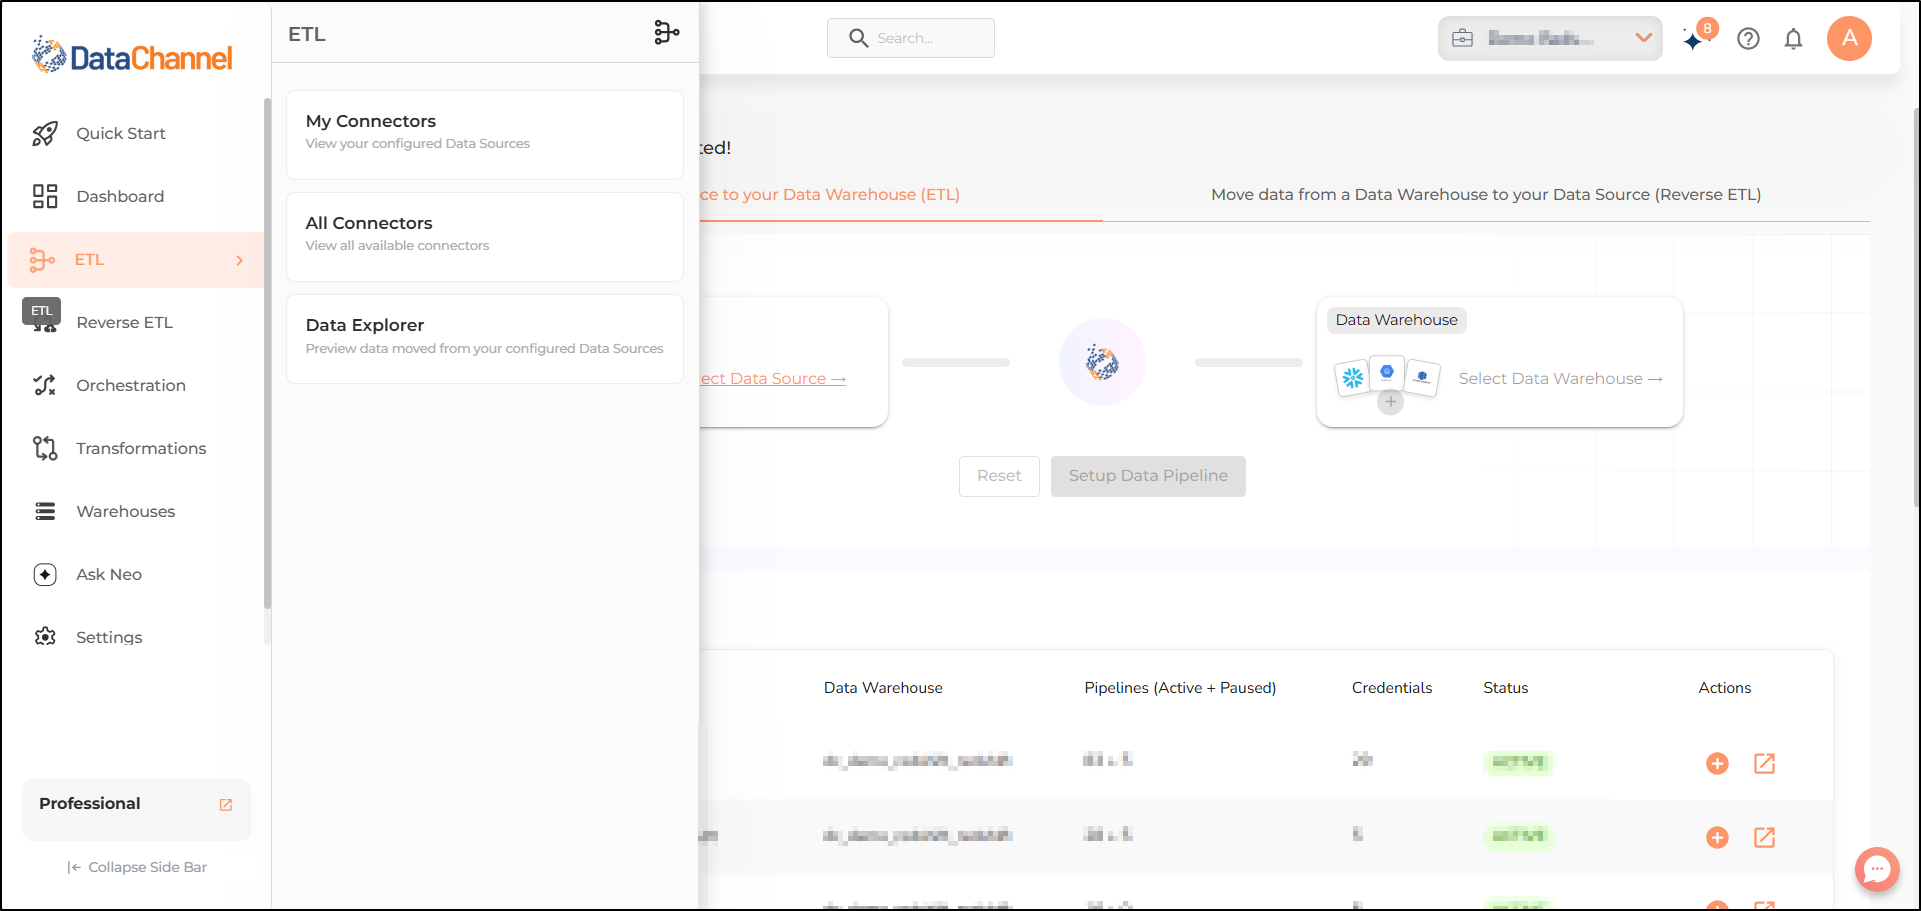Open Professional plan external link icon
The width and height of the screenshot is (1921, 911).
point(226,805)
